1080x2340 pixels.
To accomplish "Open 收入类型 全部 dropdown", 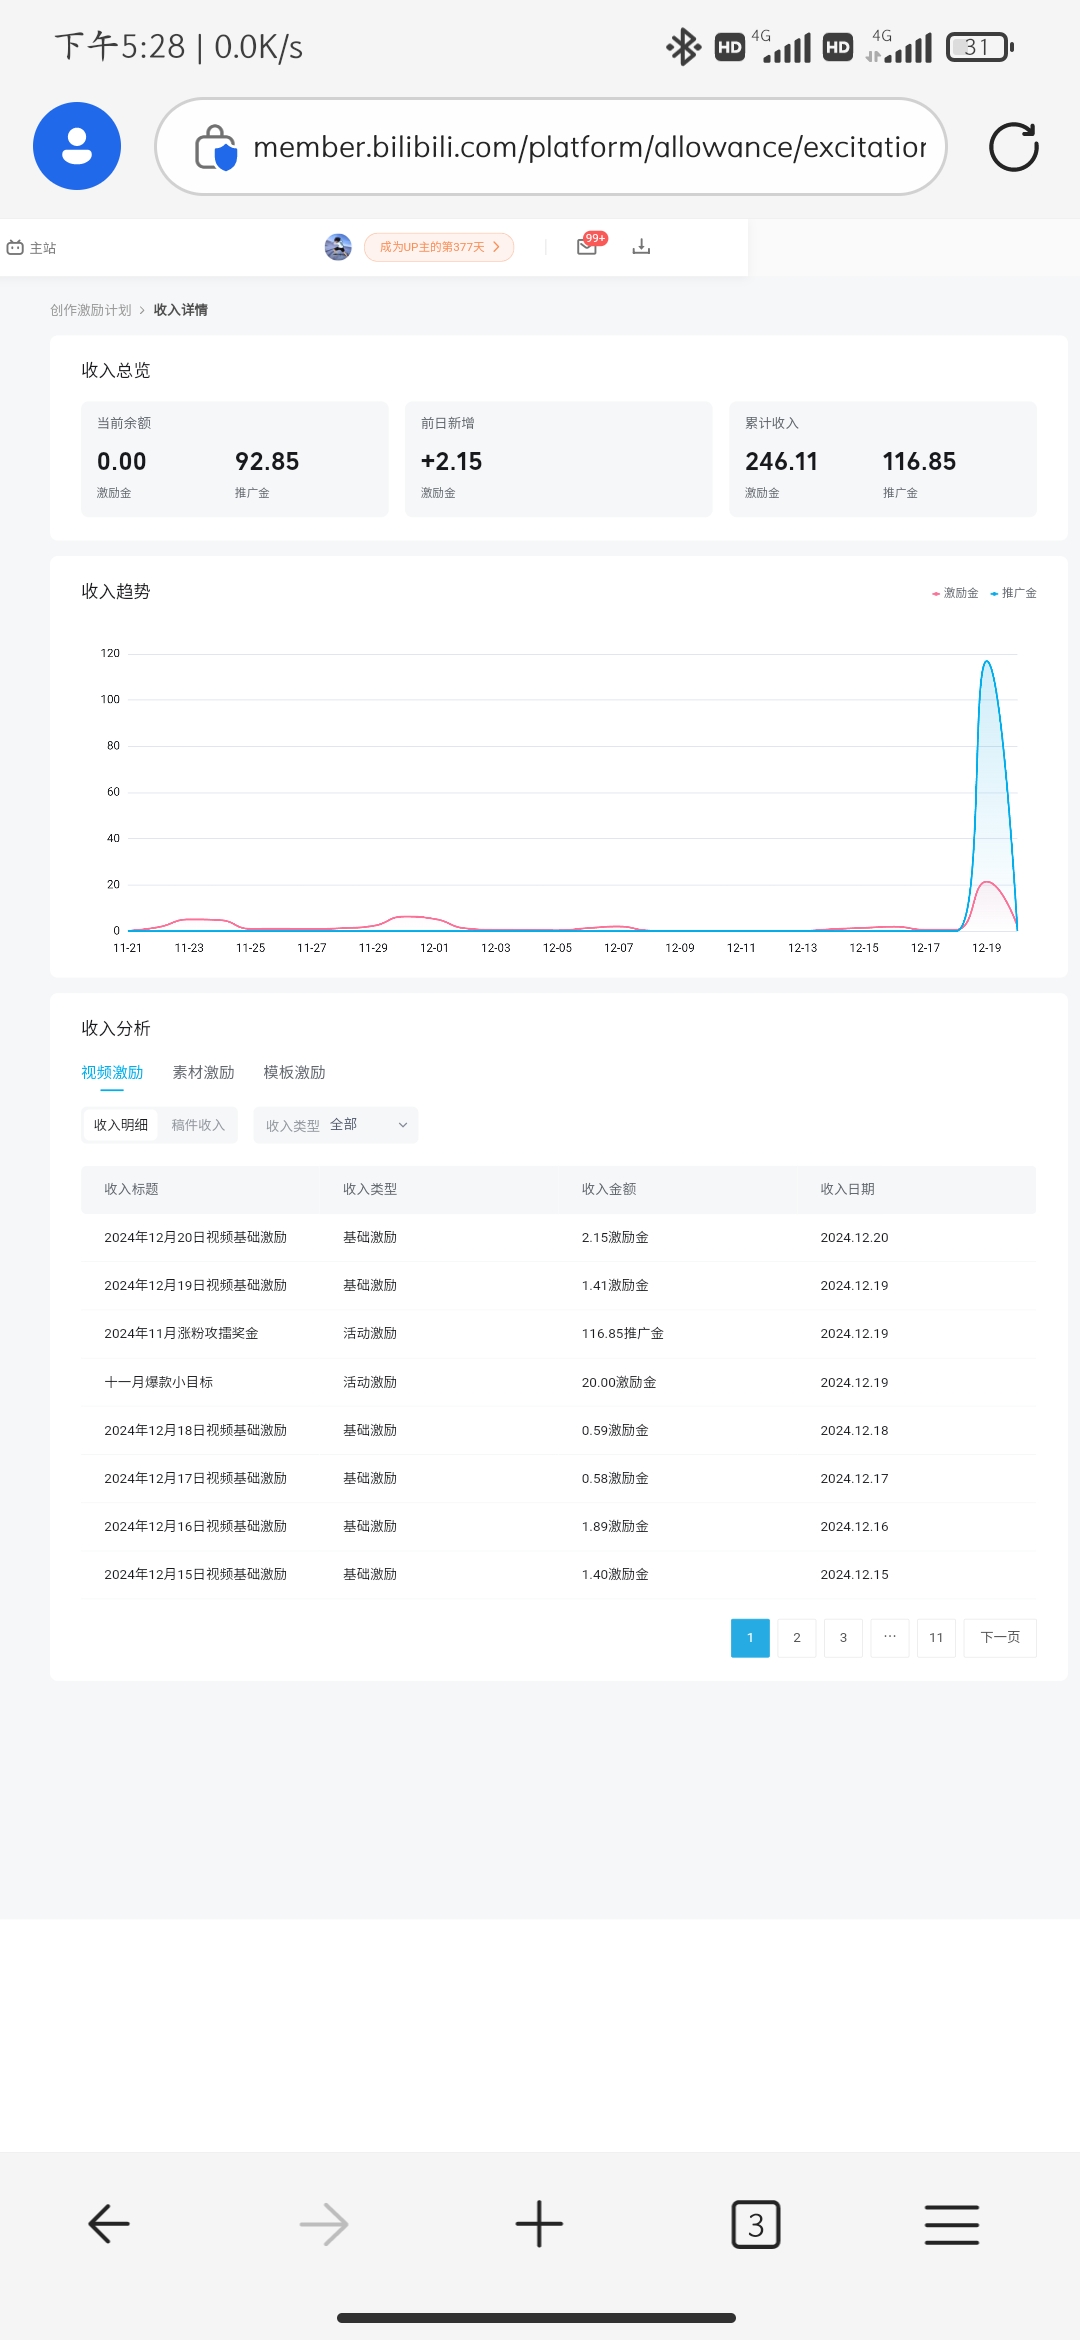I will pyautogui.click(x=336, y=1125).
